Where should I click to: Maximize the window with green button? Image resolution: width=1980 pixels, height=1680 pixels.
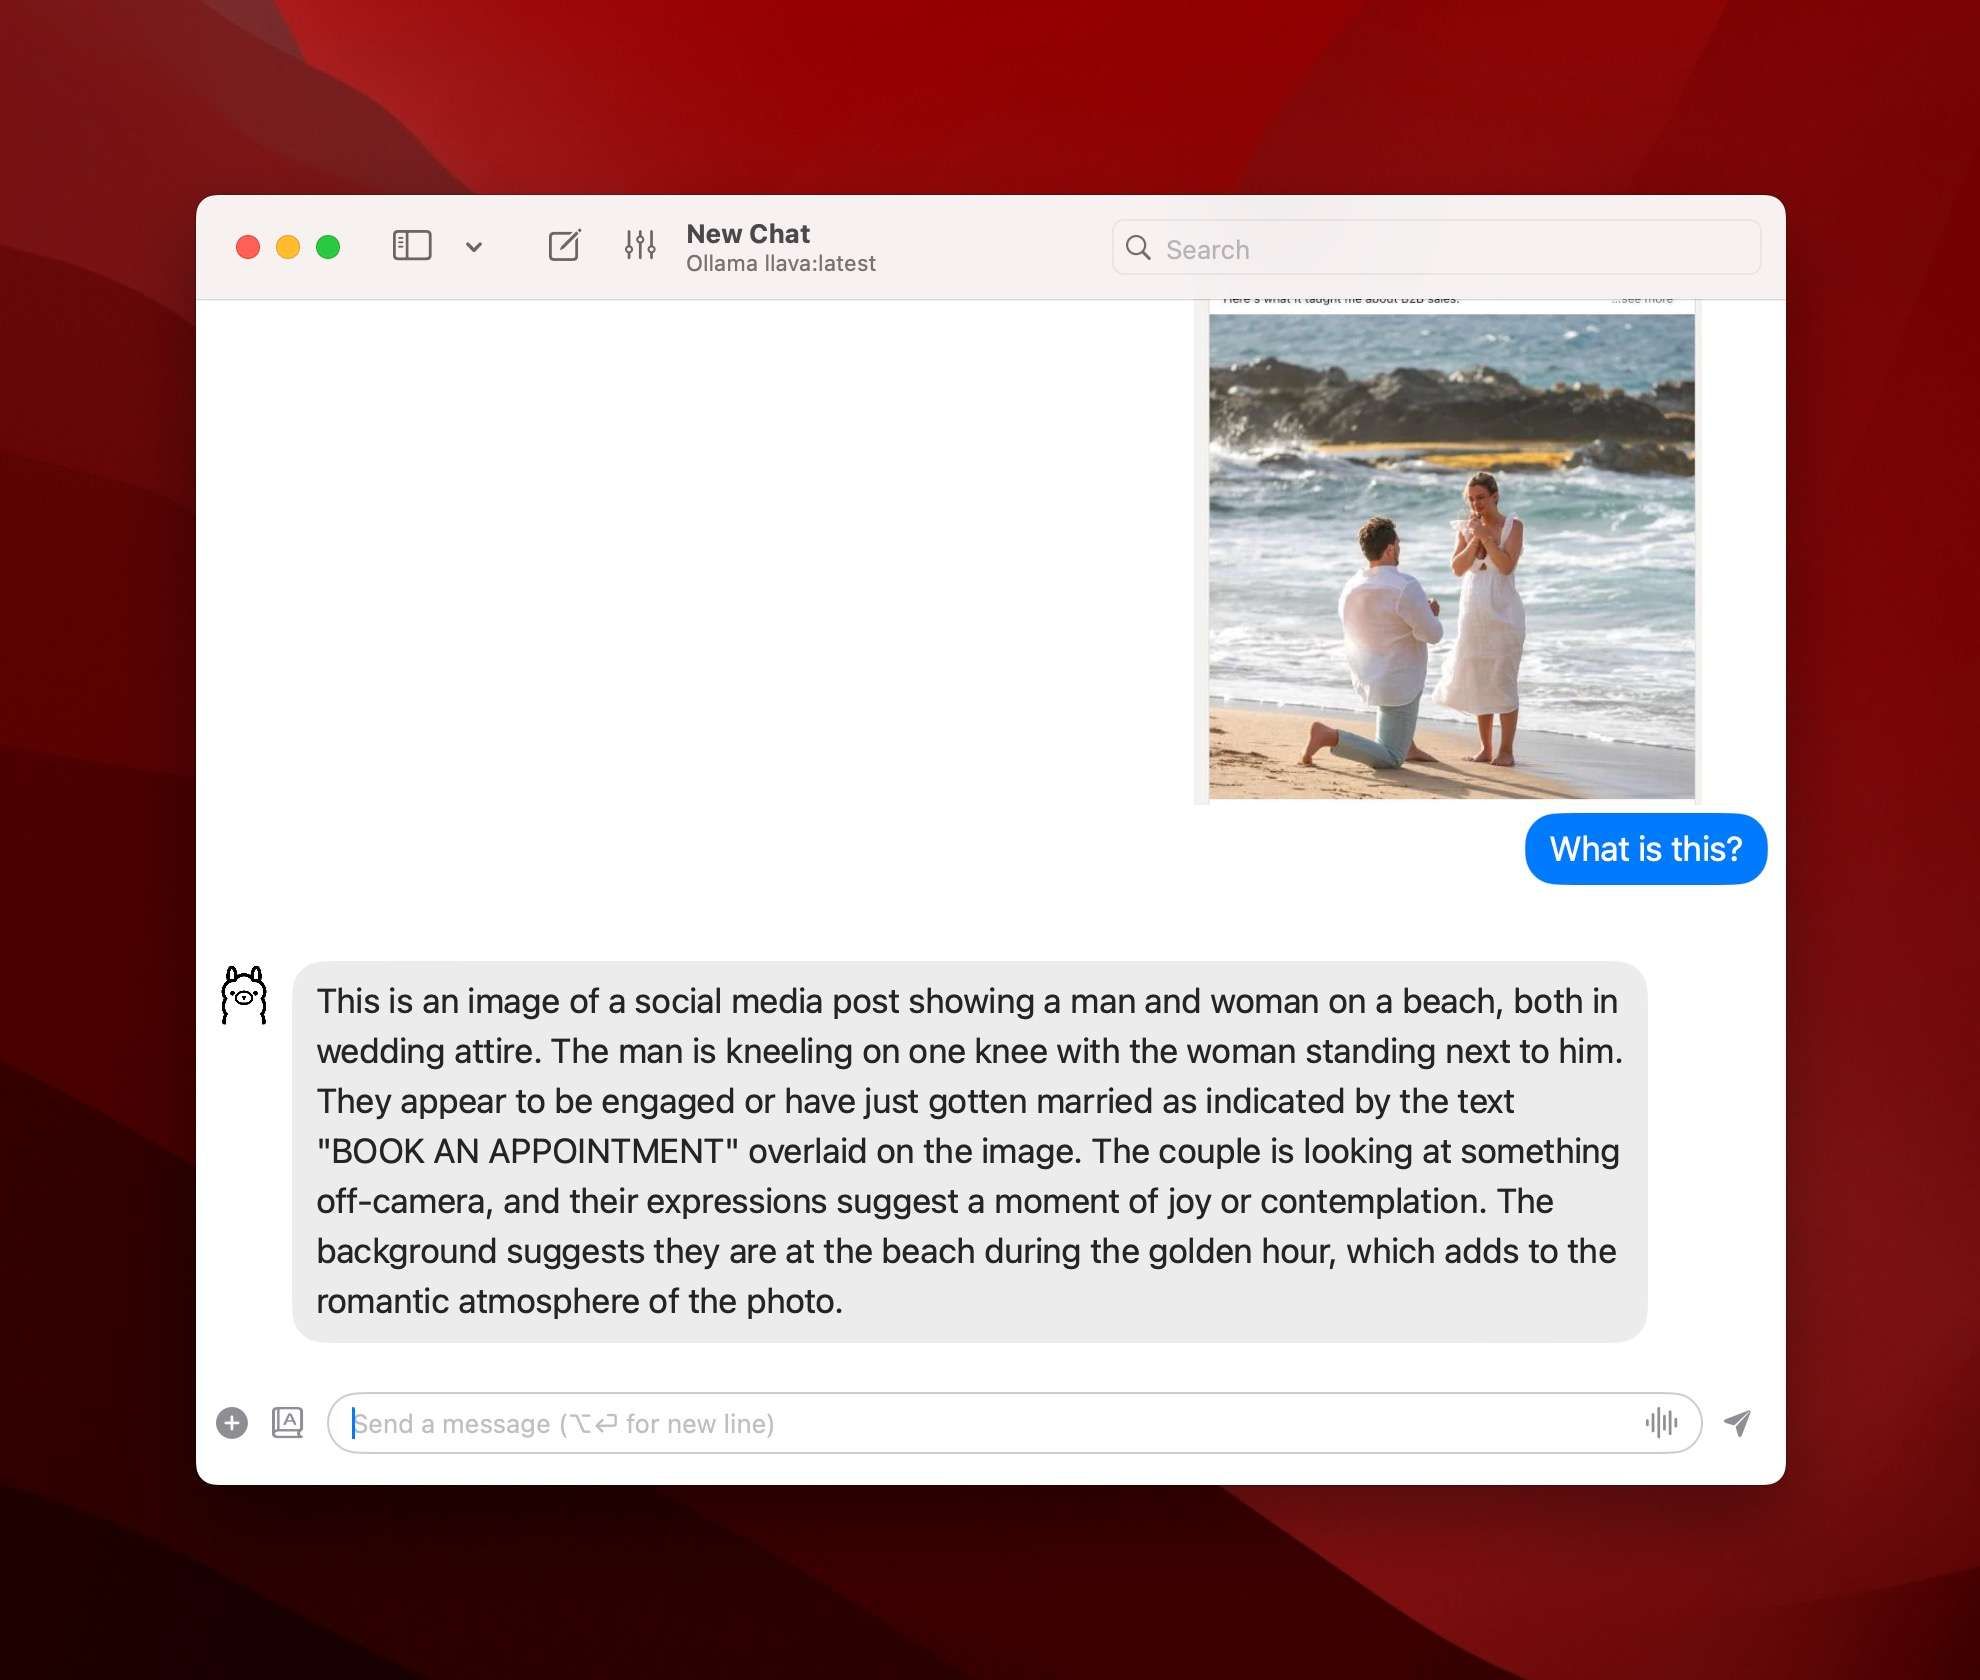(328, 247)
